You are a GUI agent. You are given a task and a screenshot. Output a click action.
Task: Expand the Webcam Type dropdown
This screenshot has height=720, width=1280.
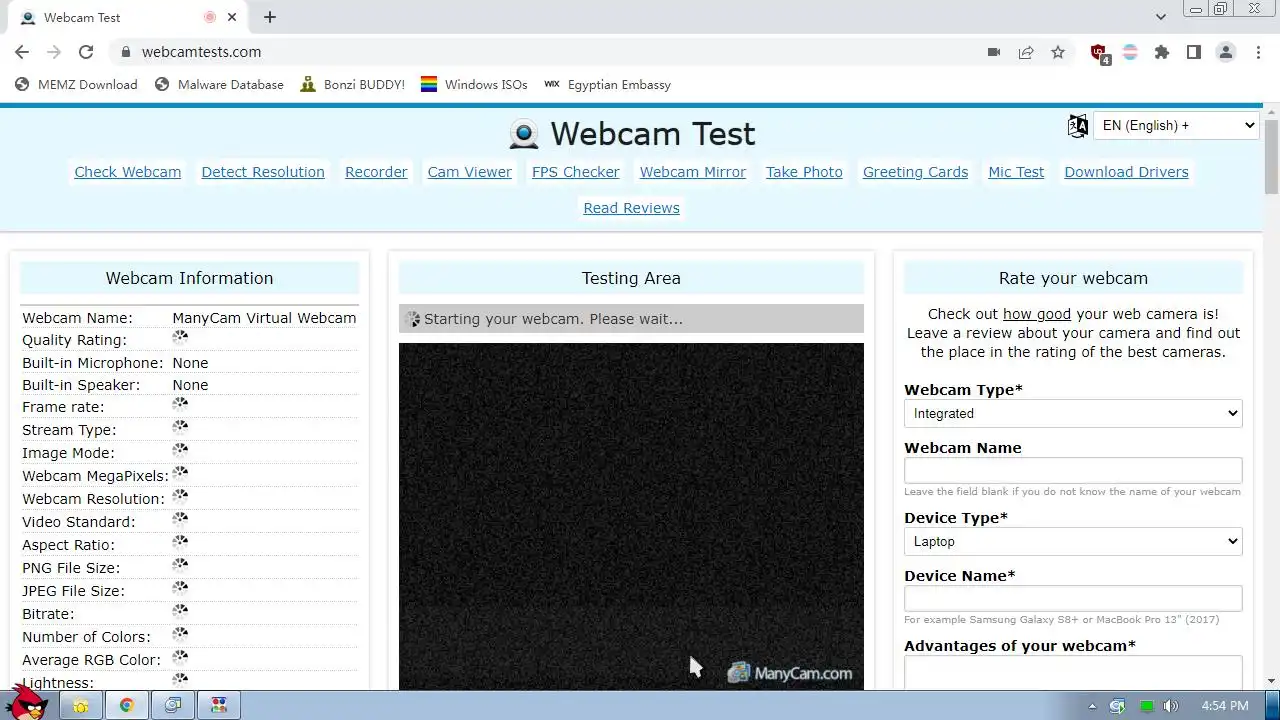coord(1073,413)
